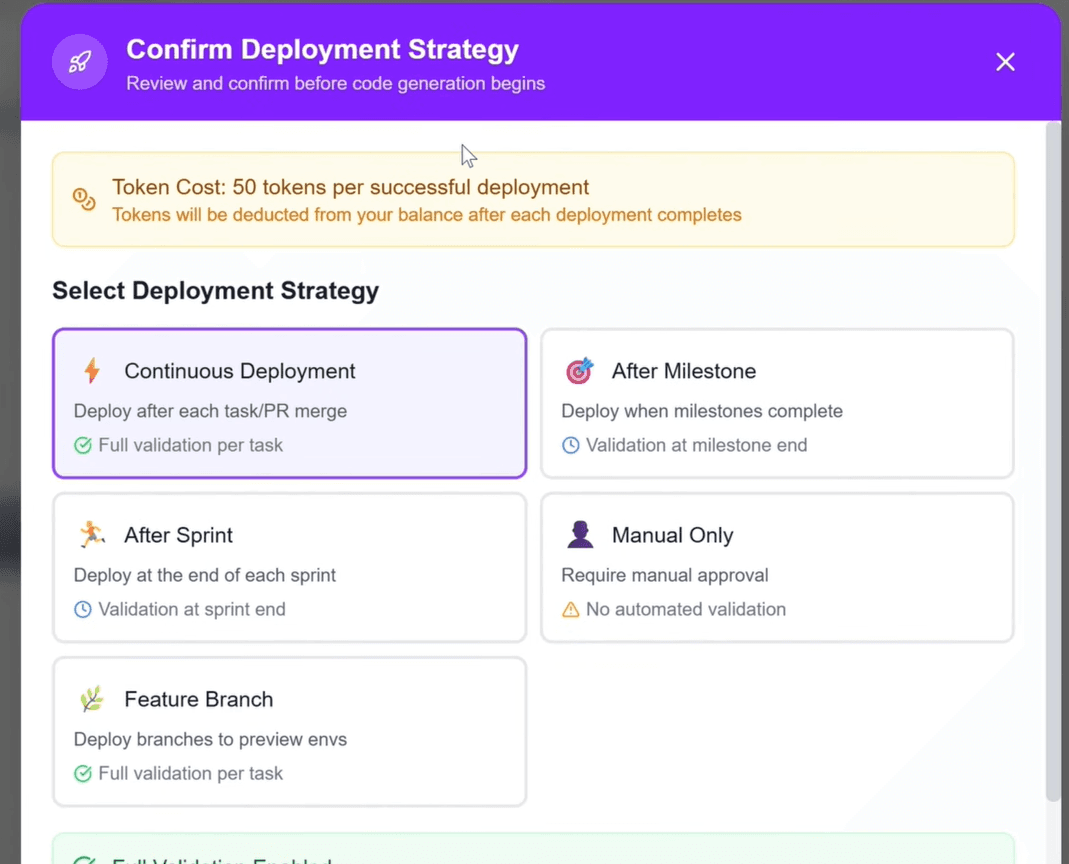
Task: Click the rocket icon in the dialog header
Action: tap(79, 61)
